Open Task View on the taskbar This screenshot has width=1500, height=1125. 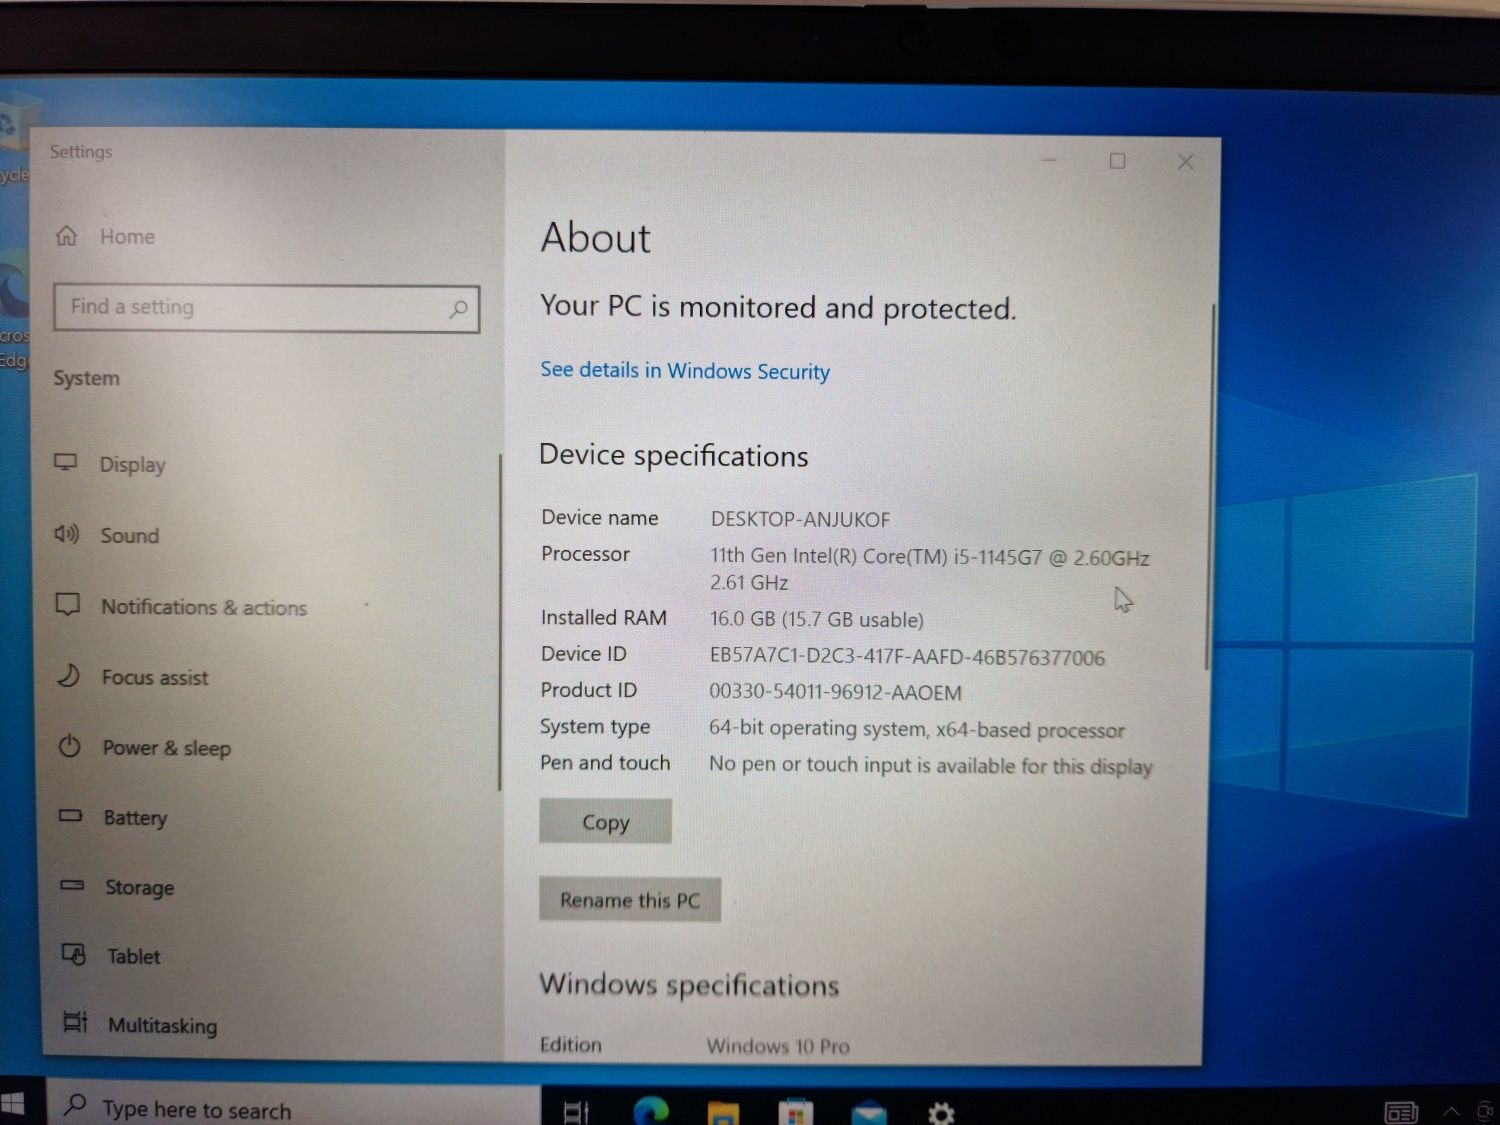(x=577, y=1110)
